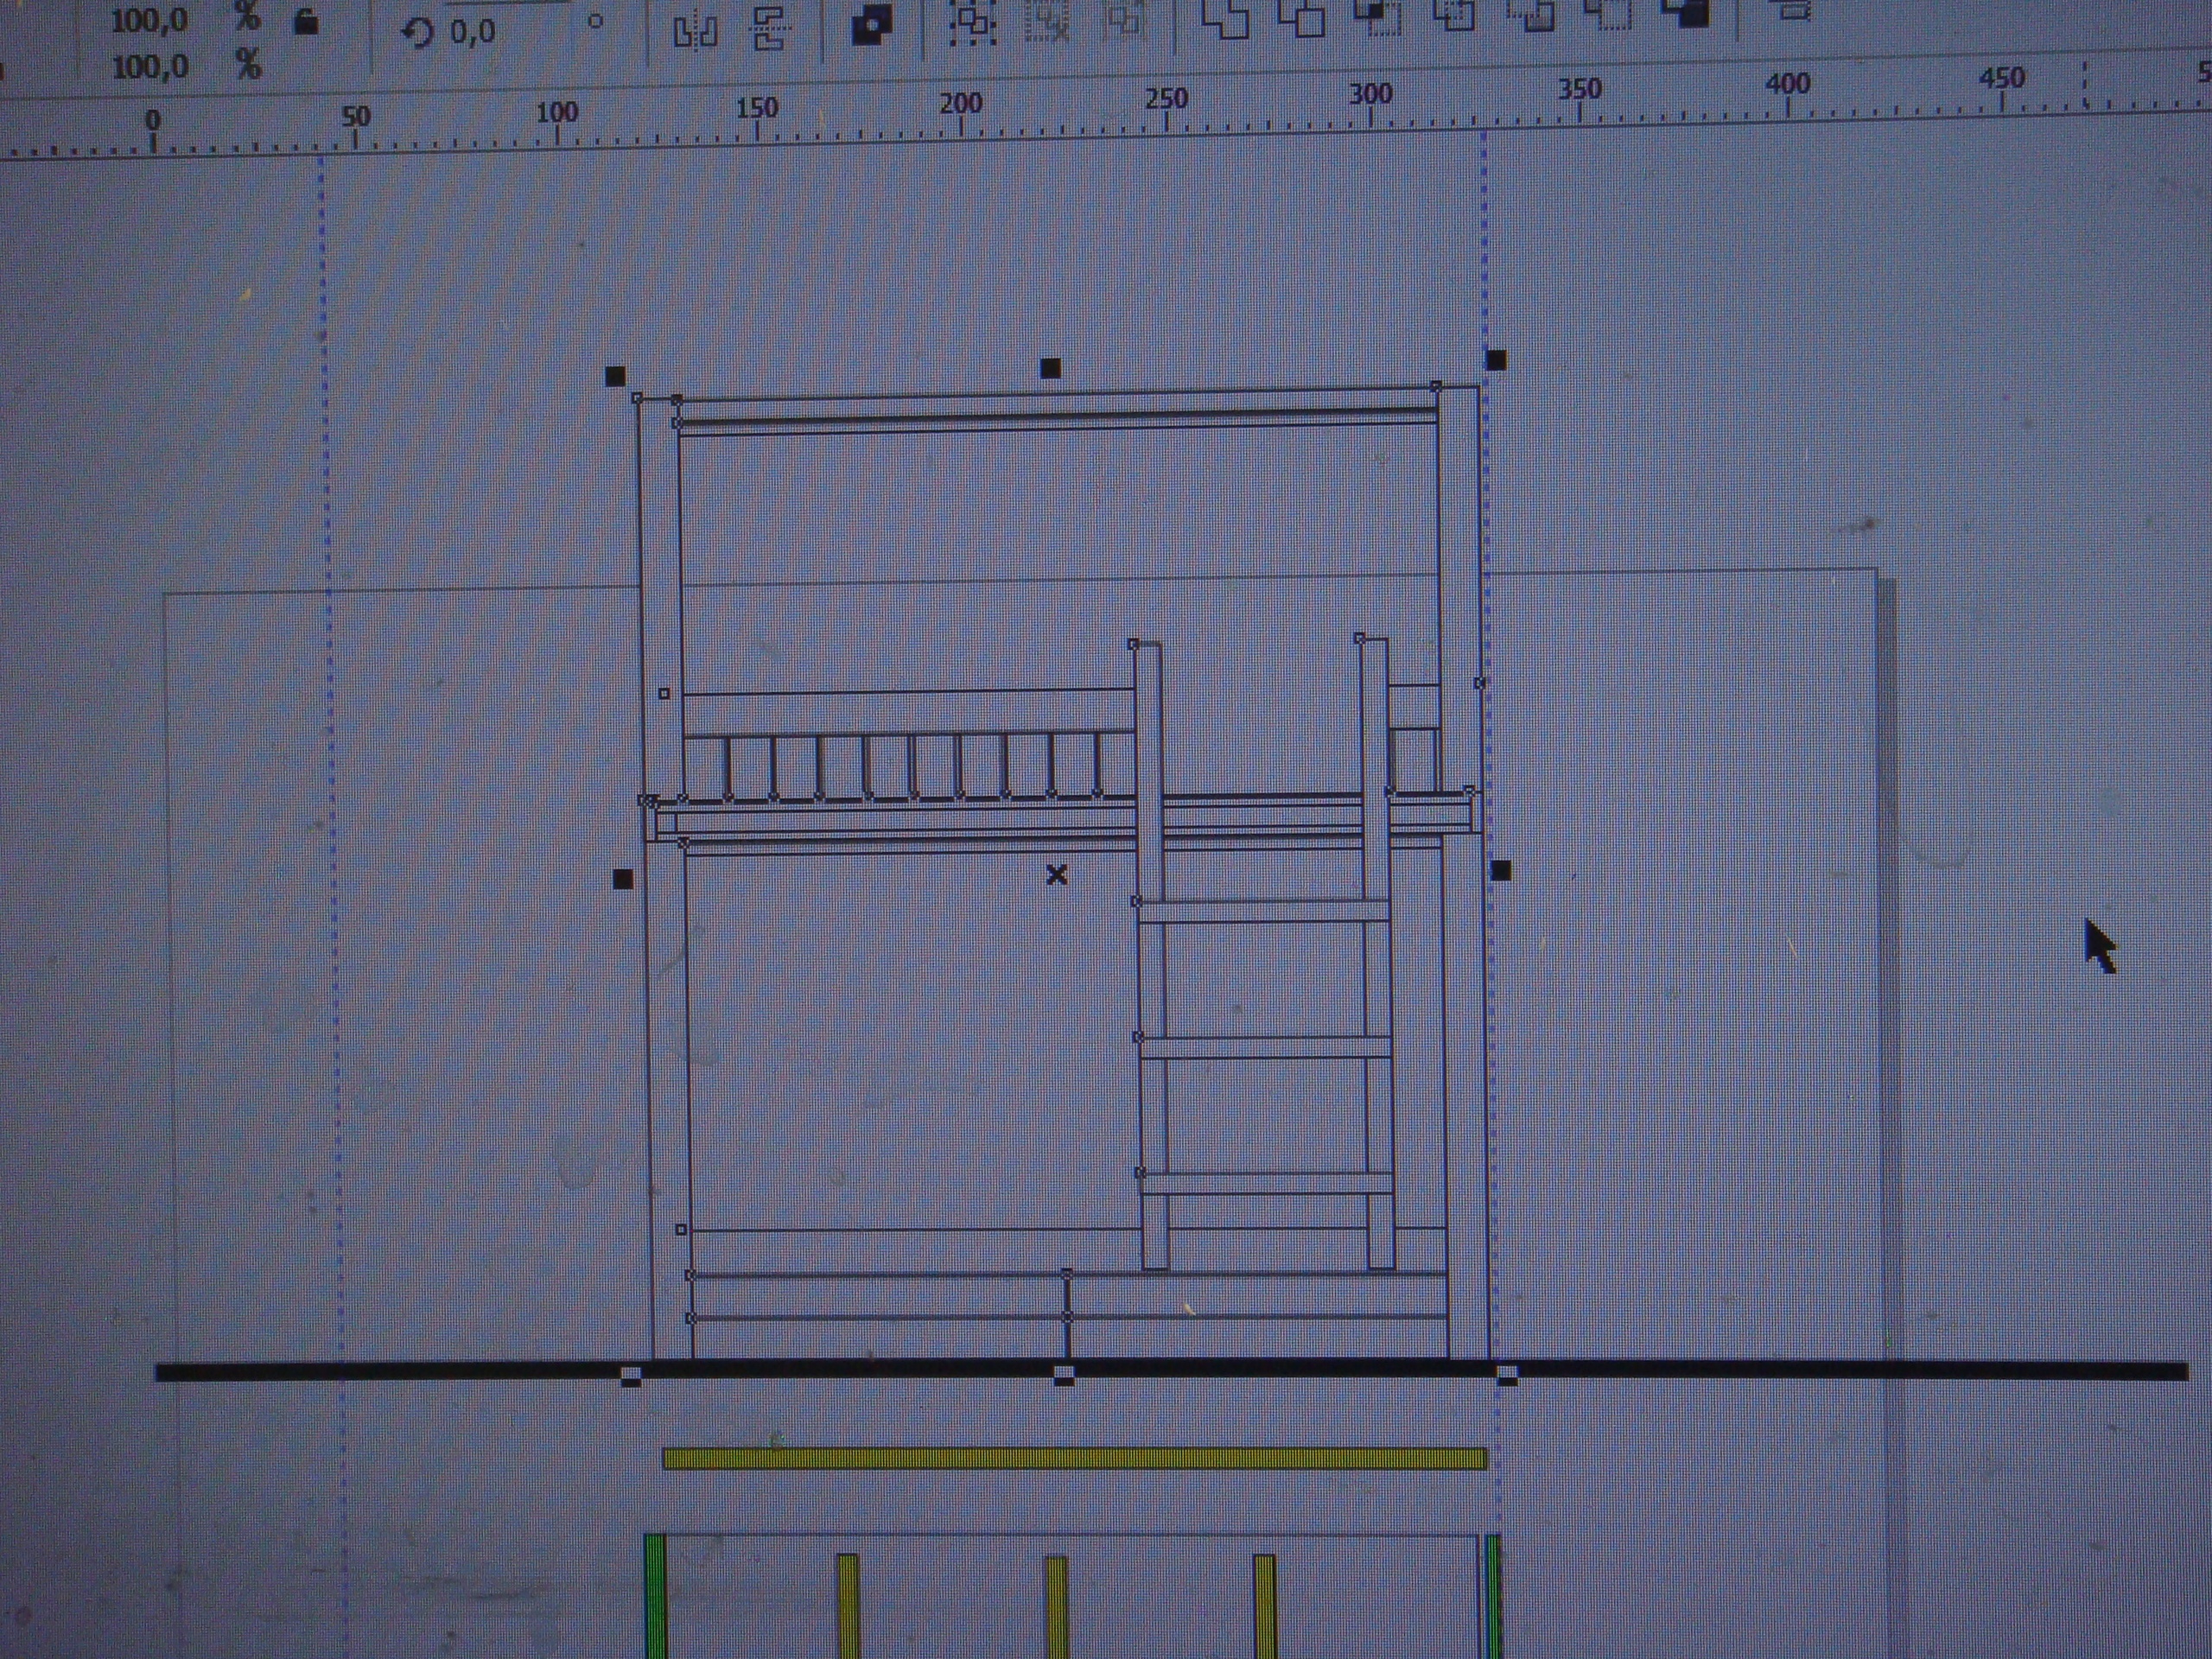Click the greyed Ungroup icon
The height and width of the screenshot is (1659, 2212).
coord(1047,20)
